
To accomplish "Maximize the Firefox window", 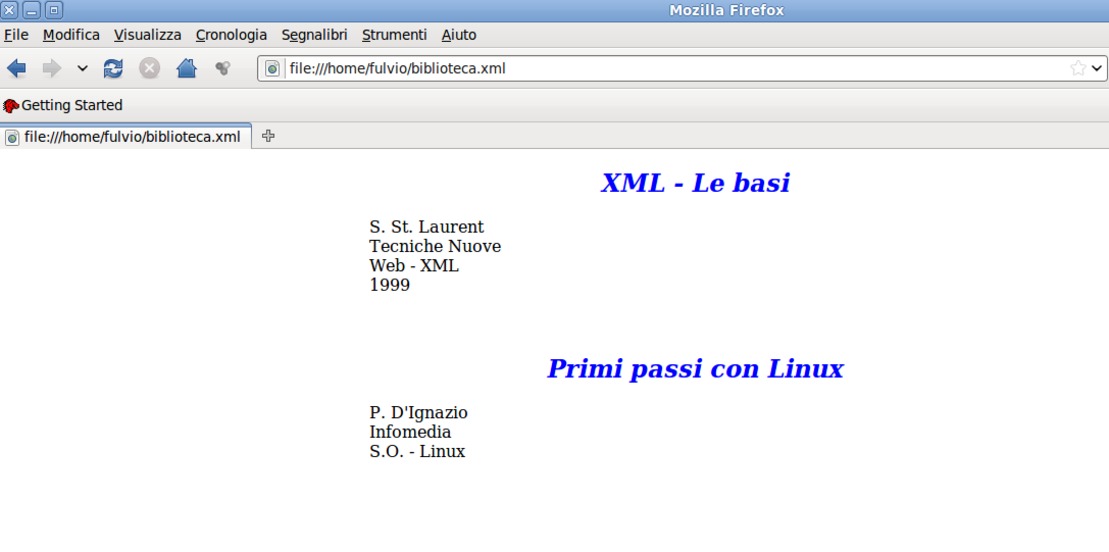I will coord(54,11).
